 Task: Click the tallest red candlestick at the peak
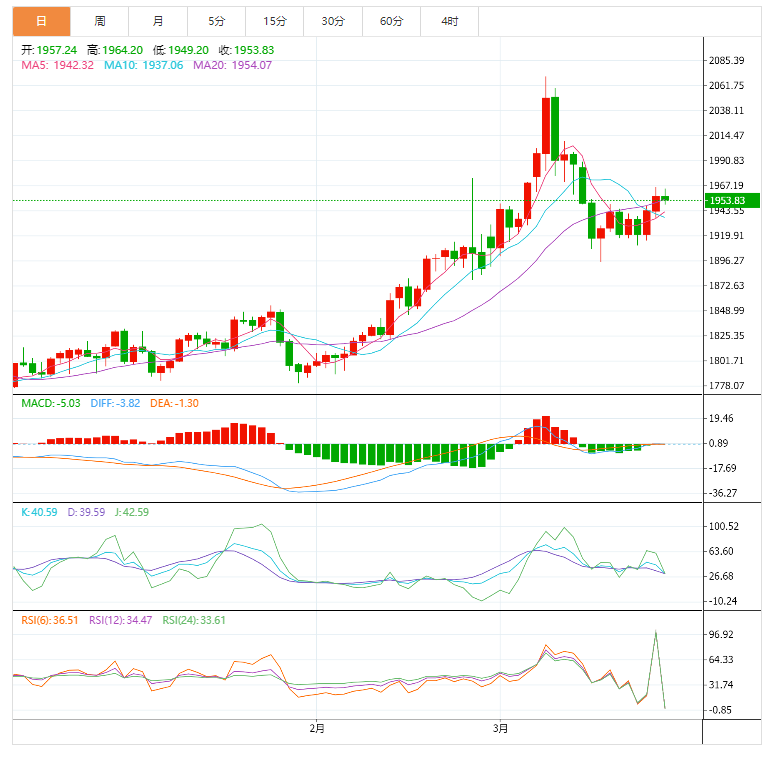(x=546, y=126)
